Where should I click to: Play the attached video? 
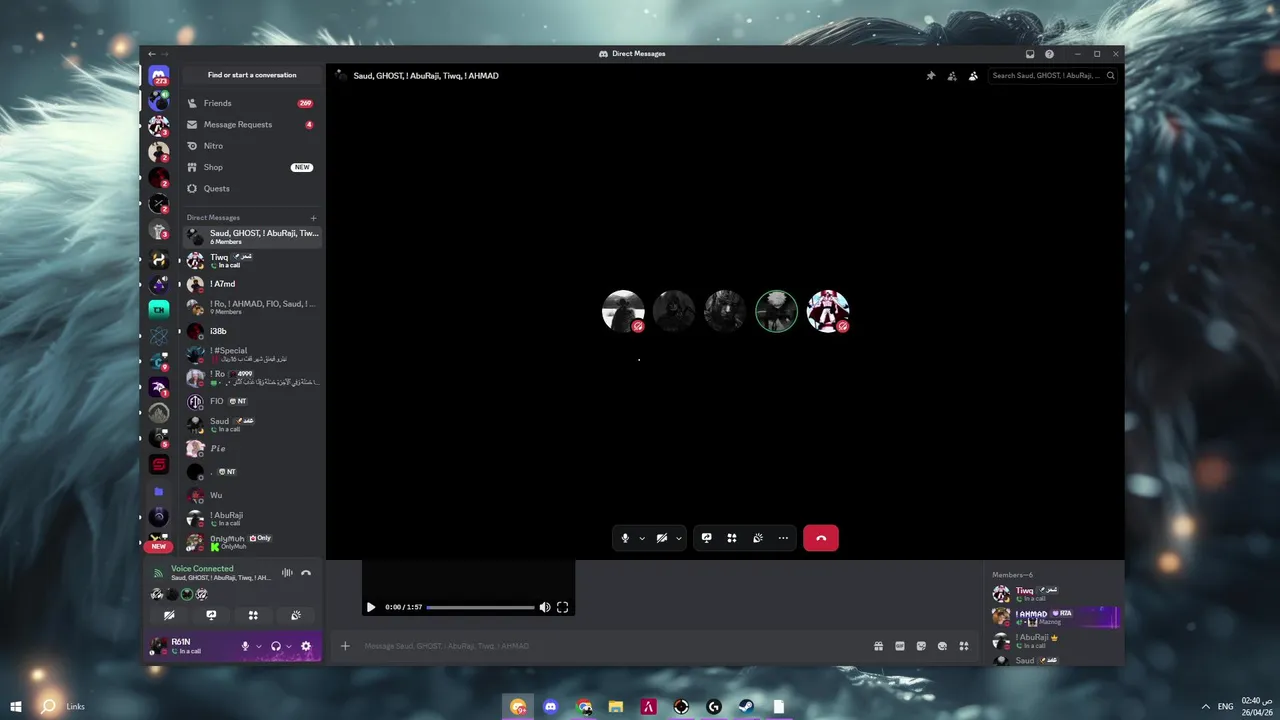371,607
